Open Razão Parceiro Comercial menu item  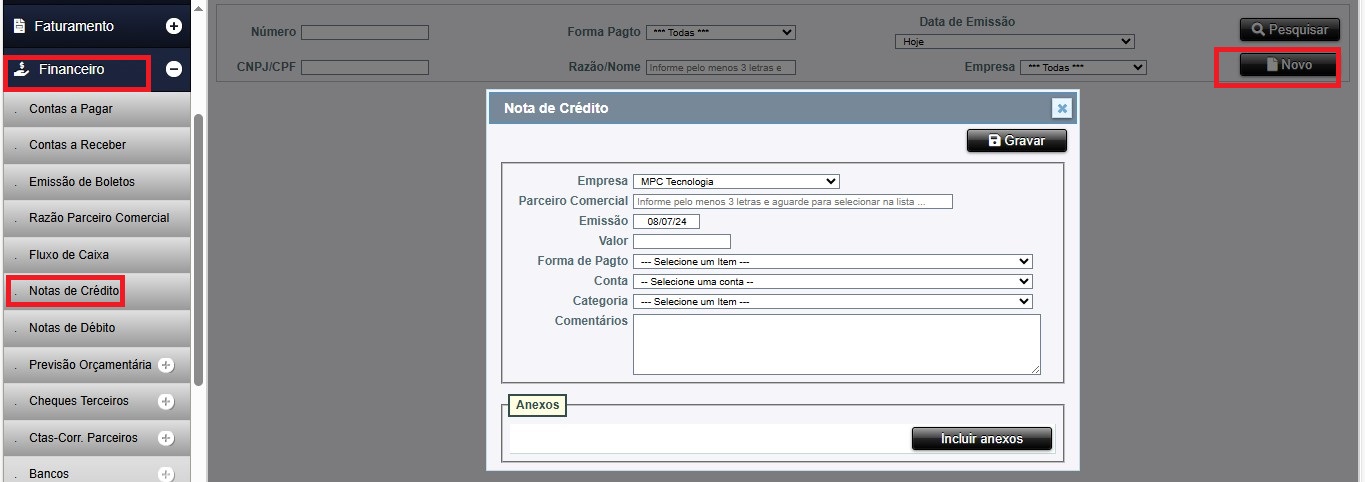click(x=95, y=218)
